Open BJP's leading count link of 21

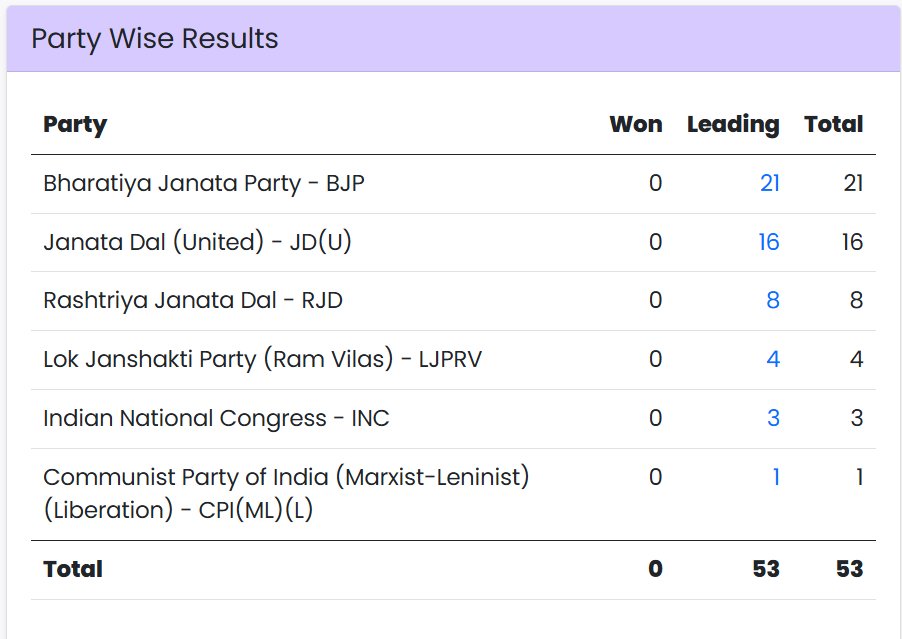pos(769,184)
